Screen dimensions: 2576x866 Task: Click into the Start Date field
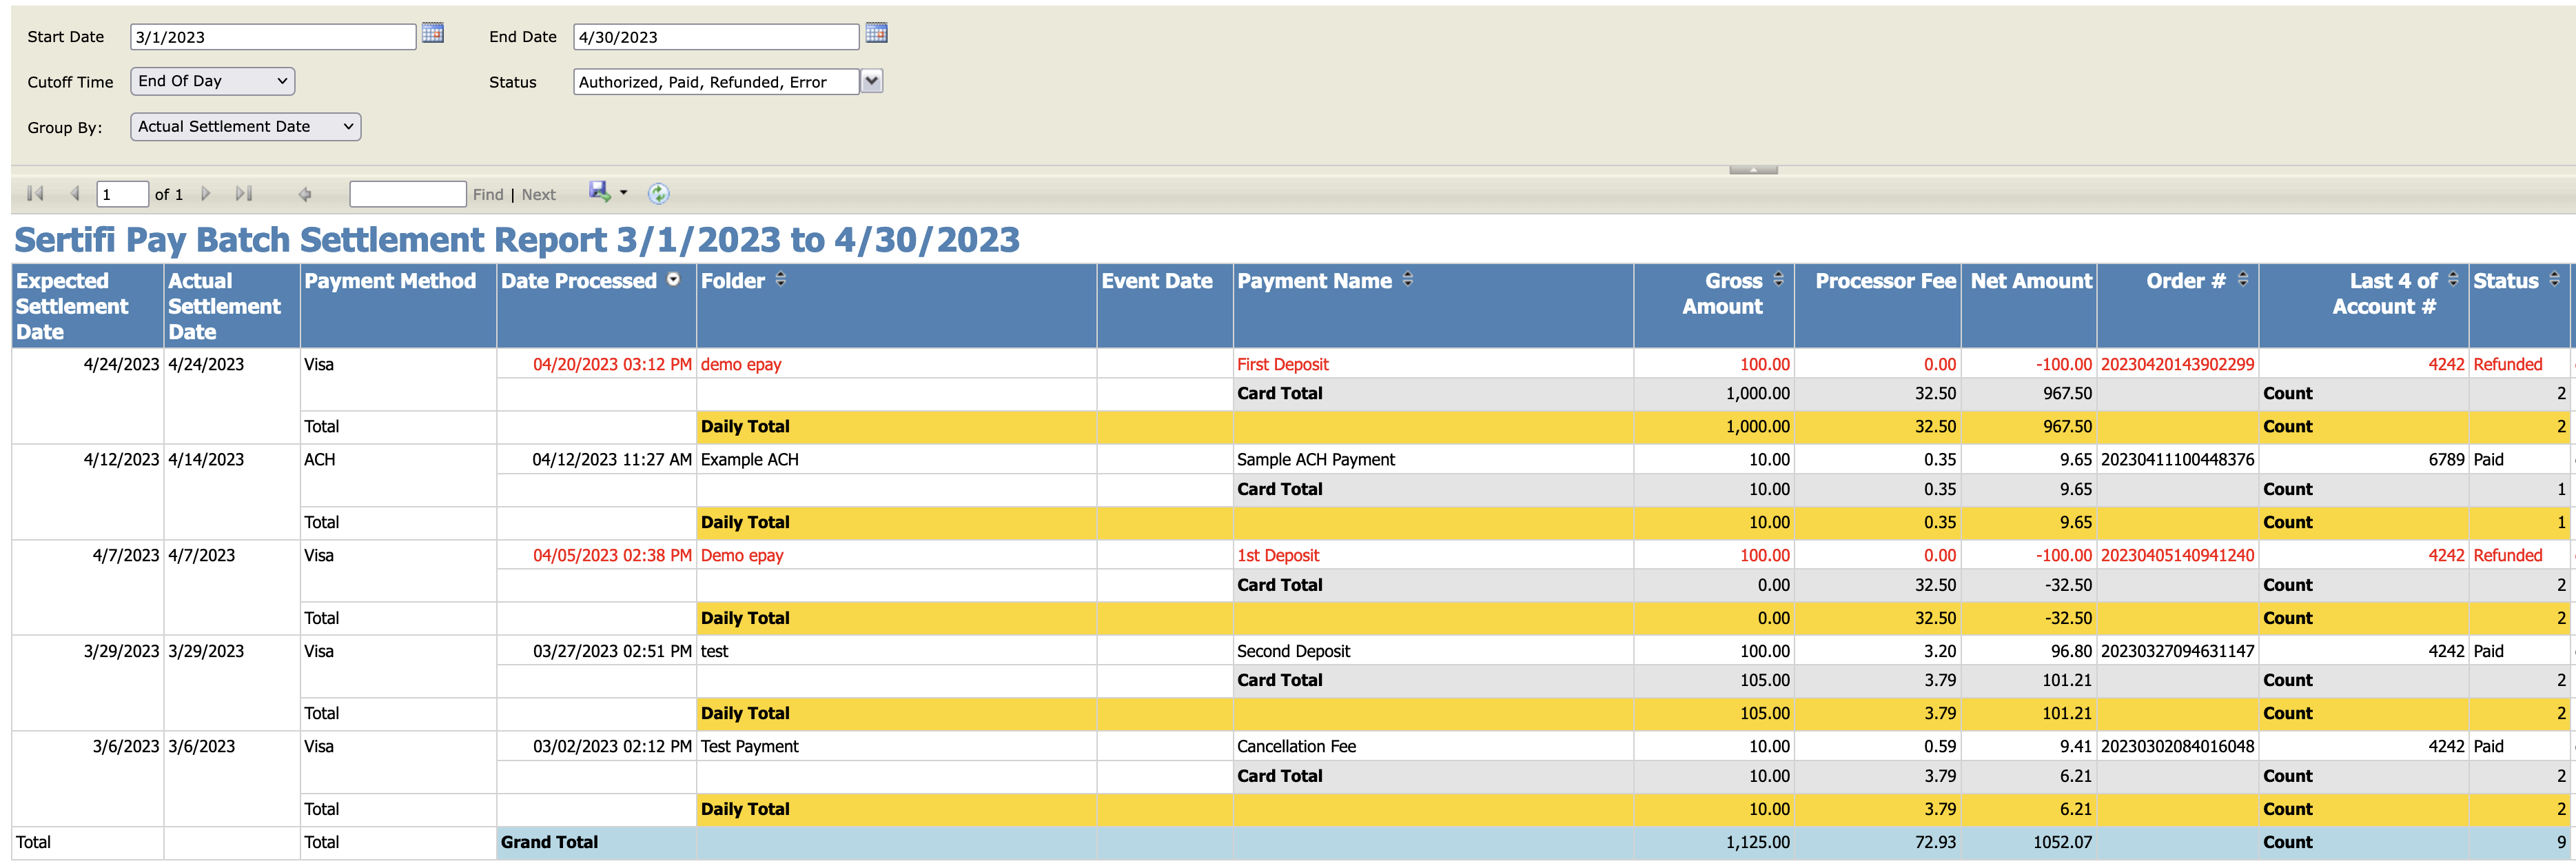point(273,37)
